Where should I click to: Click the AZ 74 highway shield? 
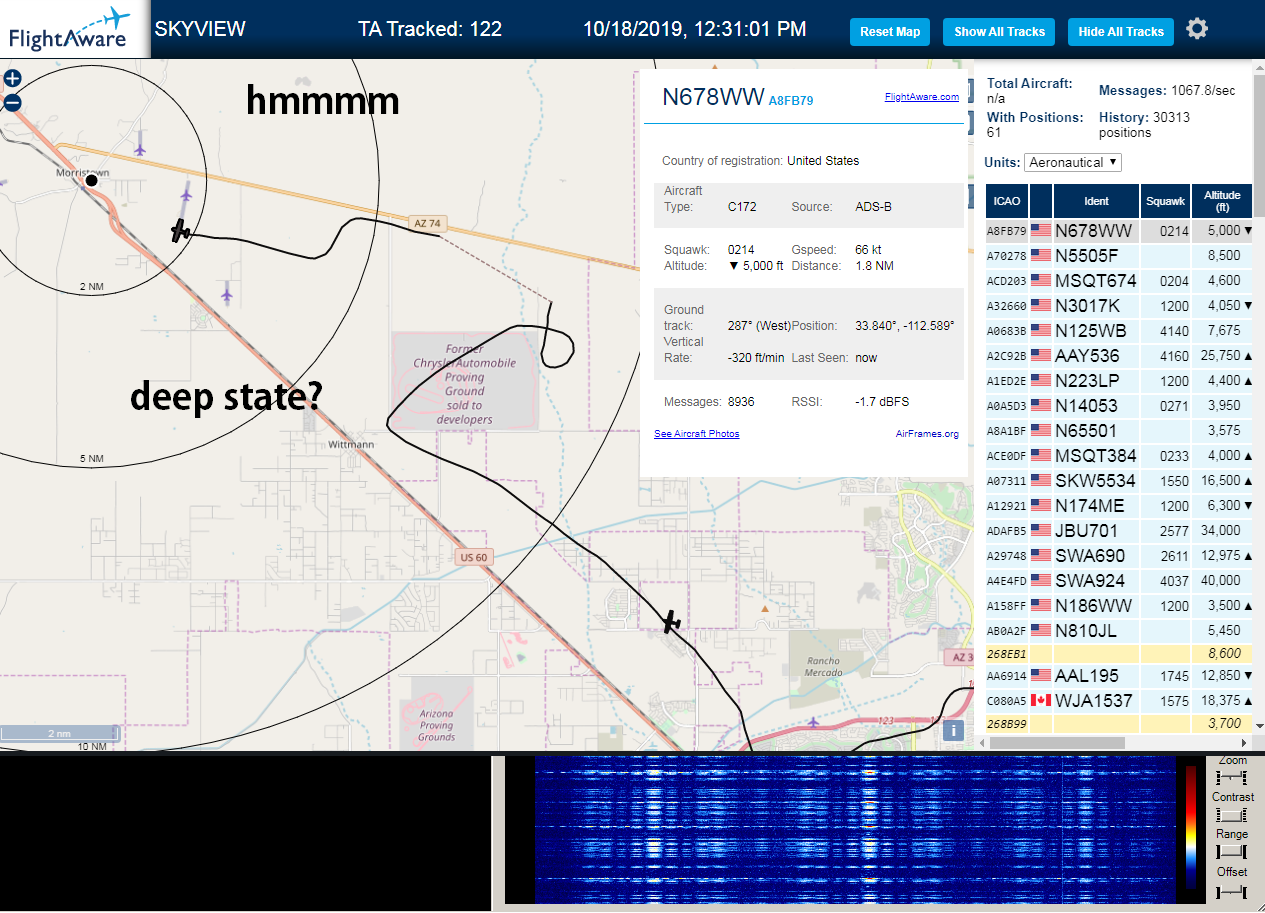coord(426,223)
